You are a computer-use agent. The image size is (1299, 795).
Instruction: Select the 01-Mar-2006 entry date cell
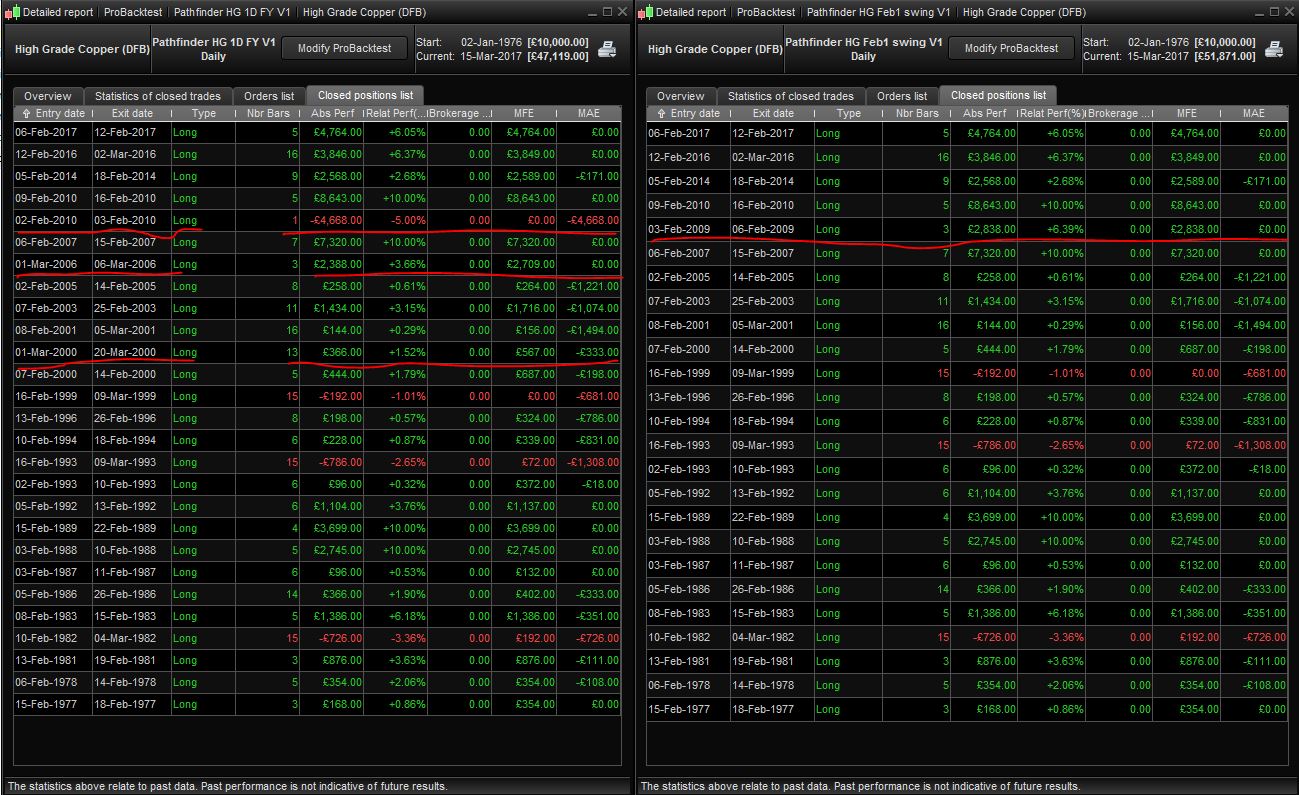pos(53,264)
